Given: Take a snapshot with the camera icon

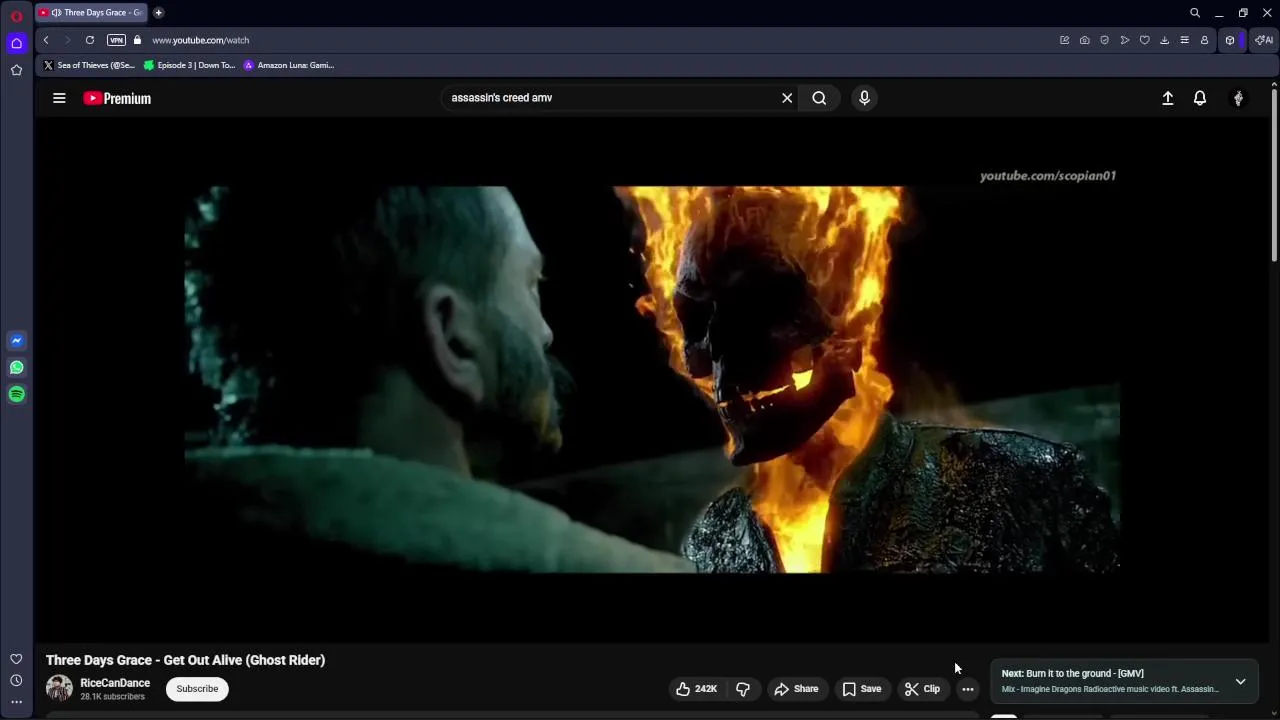Looking at the screenshot, I should click(x=1085, y=40).
